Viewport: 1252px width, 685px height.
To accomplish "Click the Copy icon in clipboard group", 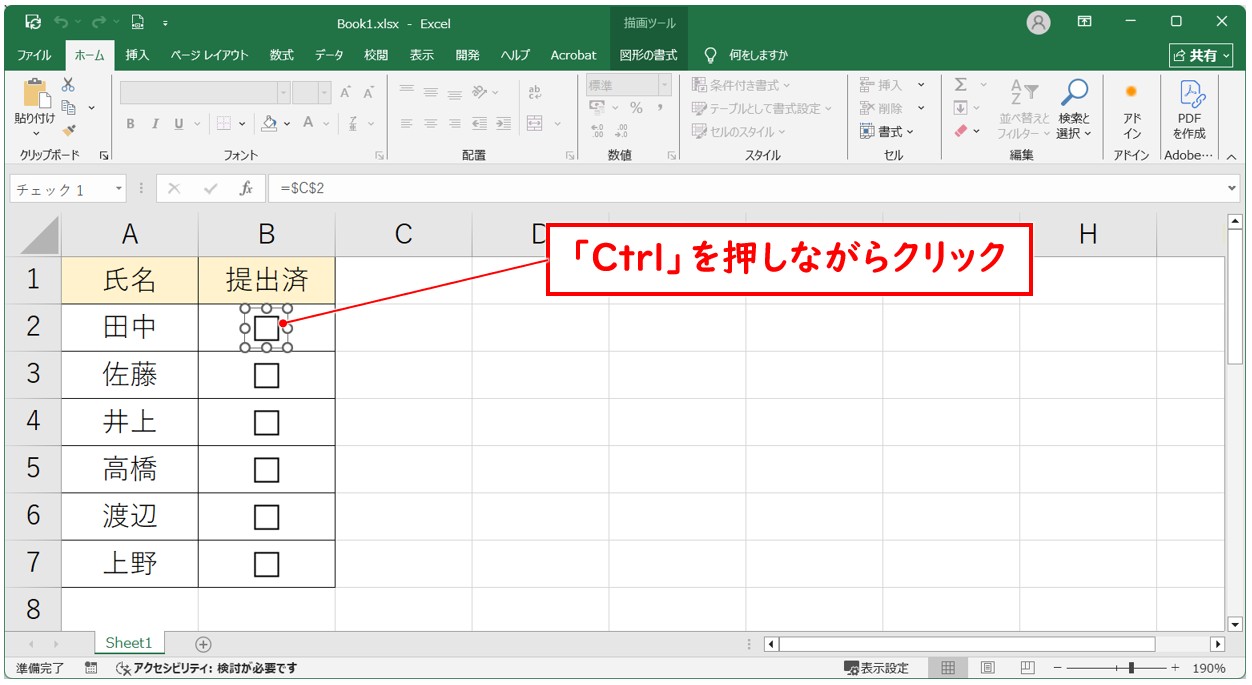I will 69,107.
